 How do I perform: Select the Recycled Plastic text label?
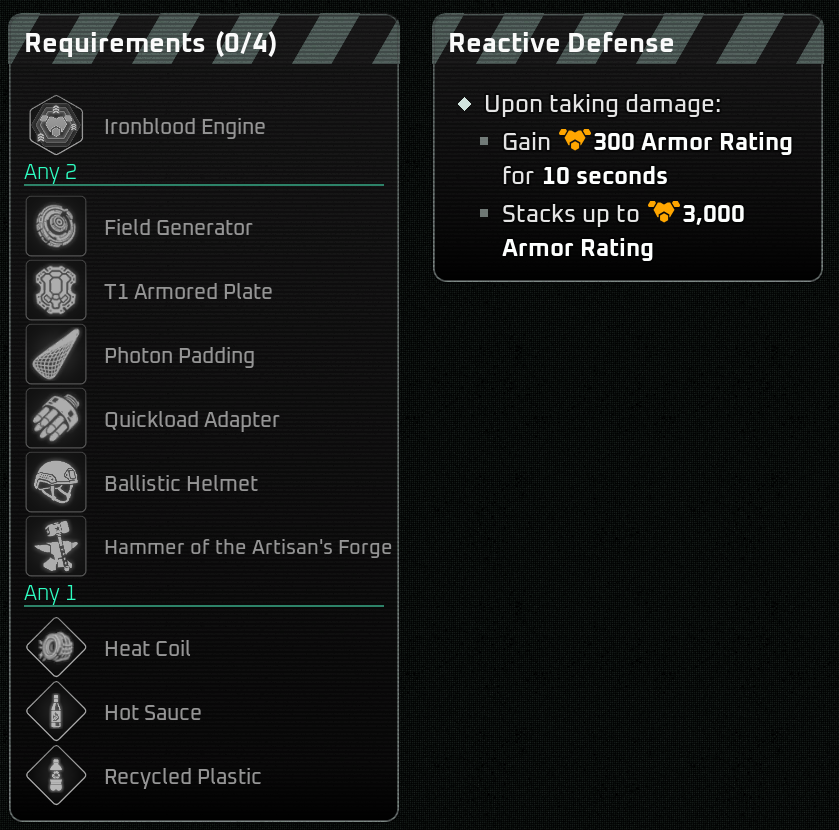point(183,777)
